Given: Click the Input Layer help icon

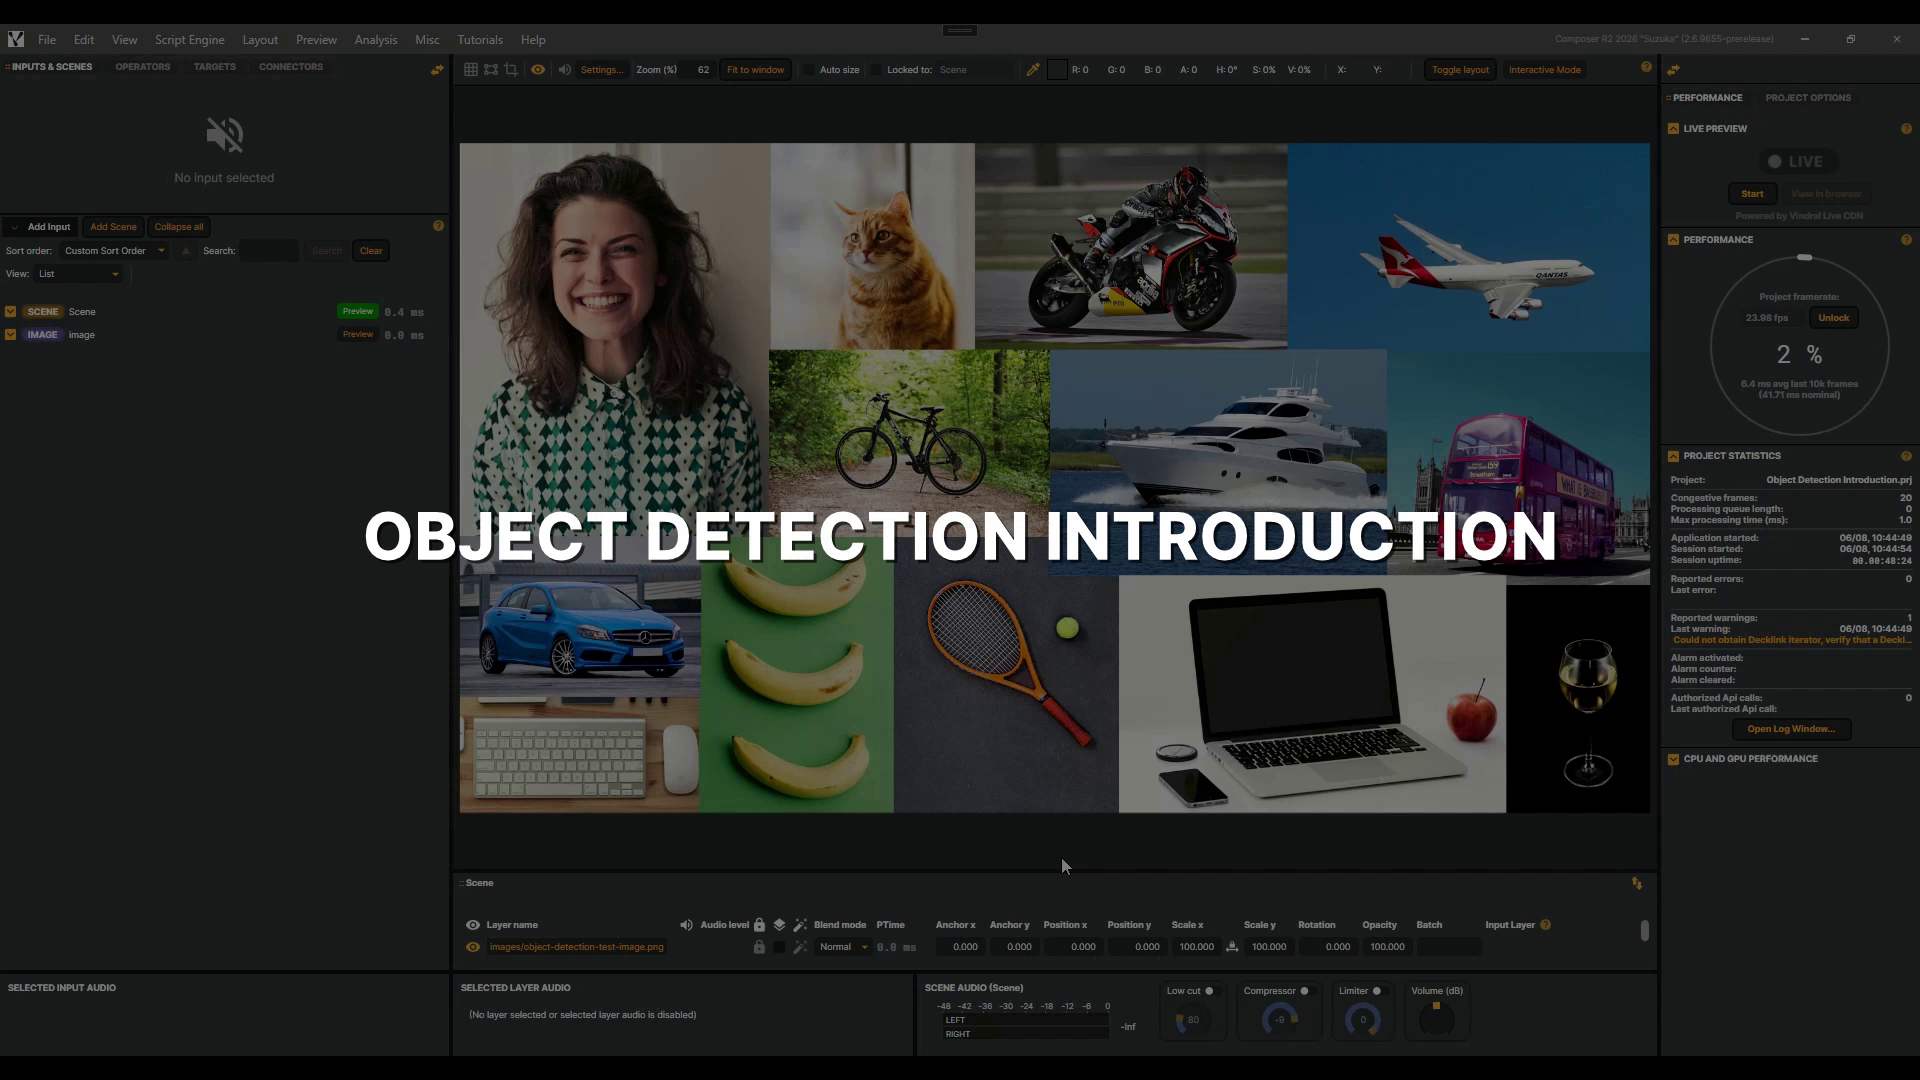Looking at the screenshot, I should 1546,925.
